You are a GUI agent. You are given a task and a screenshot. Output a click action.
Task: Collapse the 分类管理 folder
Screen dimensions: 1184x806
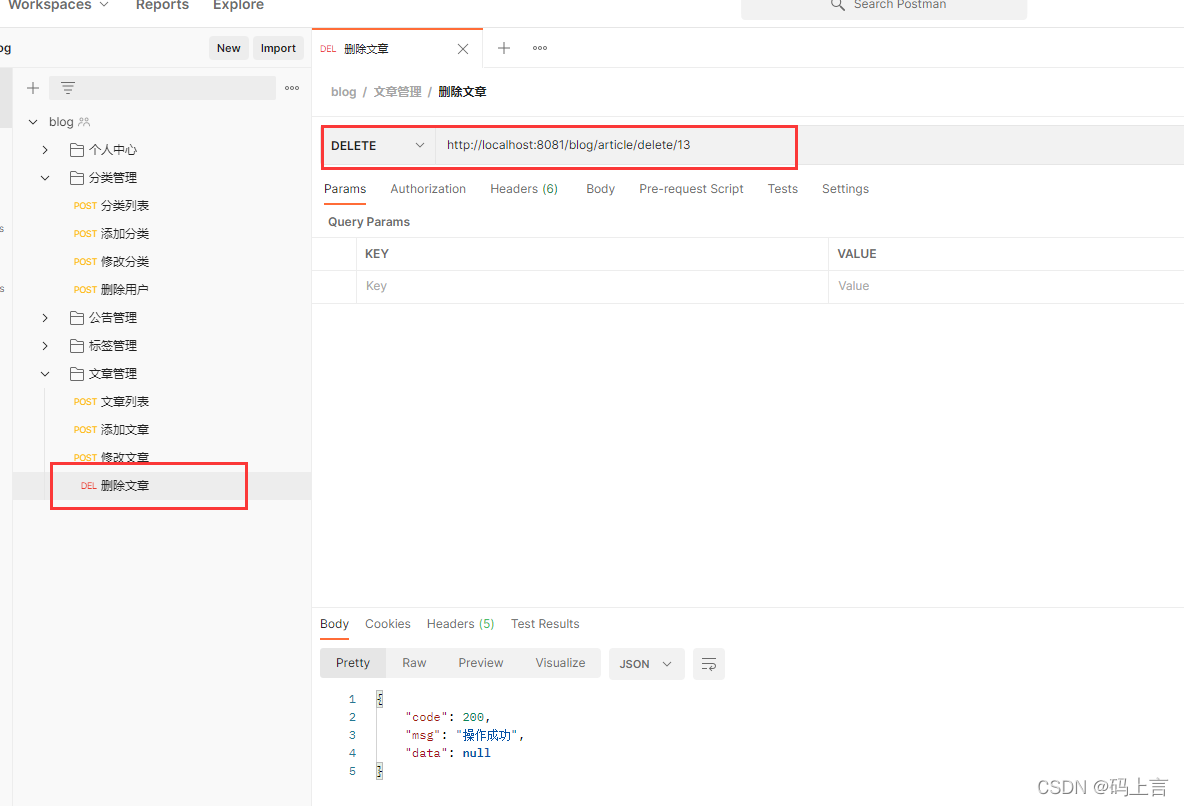(45, 178)
